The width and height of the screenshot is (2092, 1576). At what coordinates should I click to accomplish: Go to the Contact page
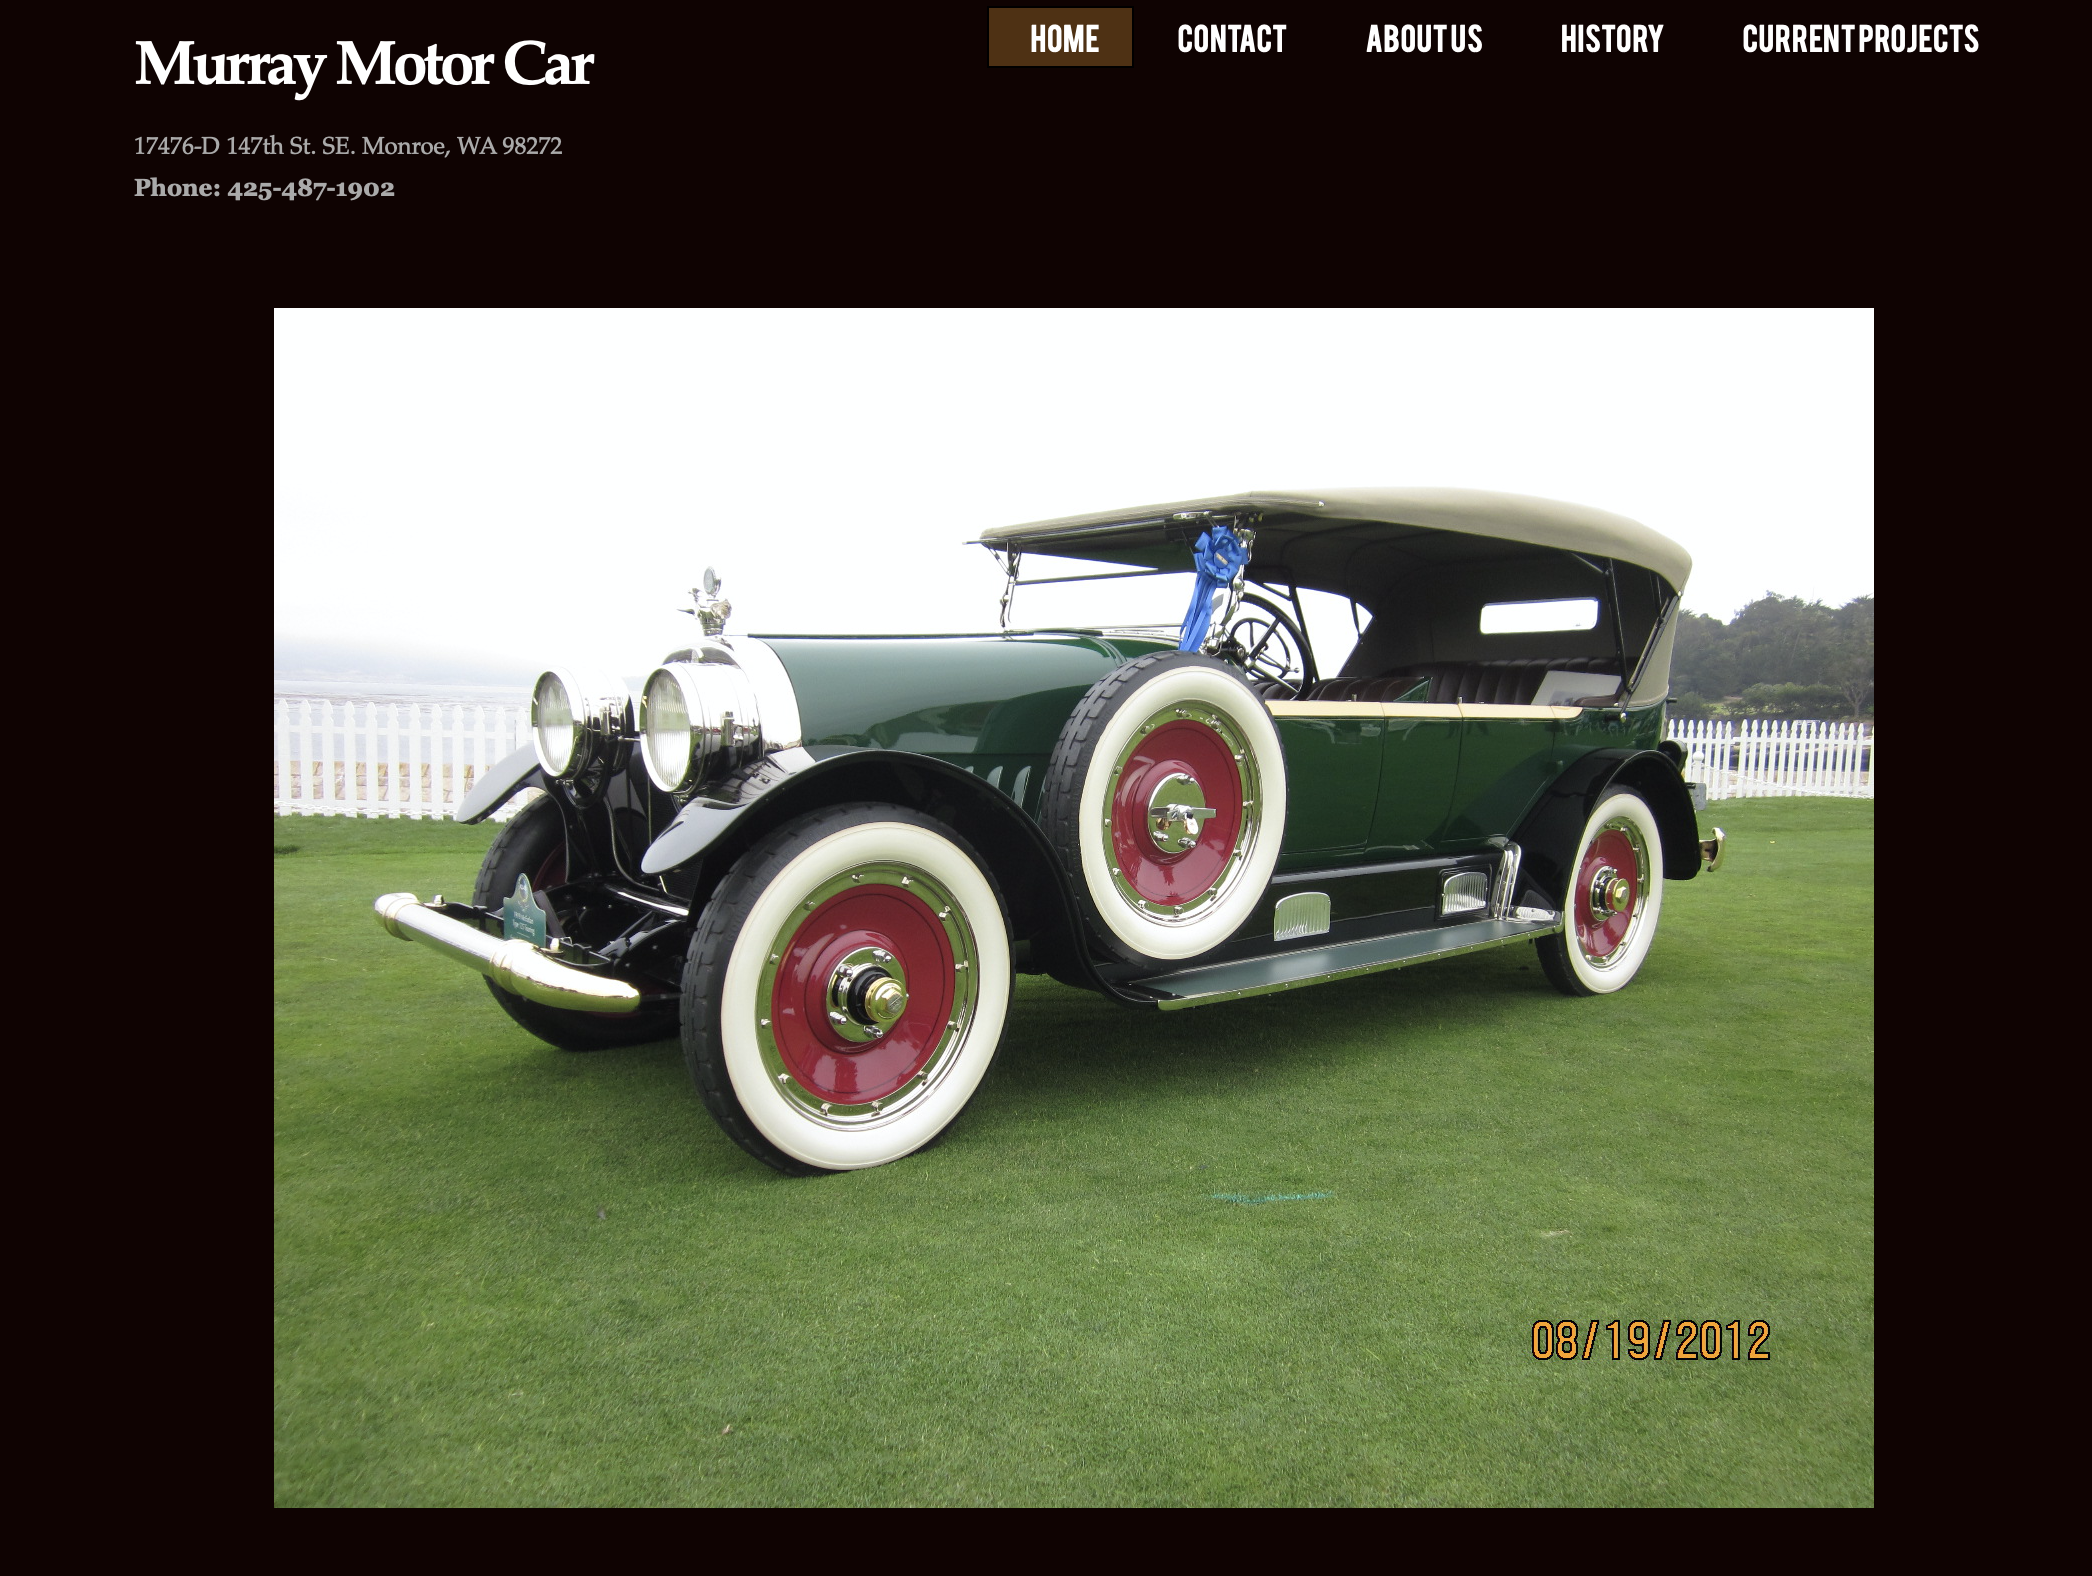[1231, 39]
